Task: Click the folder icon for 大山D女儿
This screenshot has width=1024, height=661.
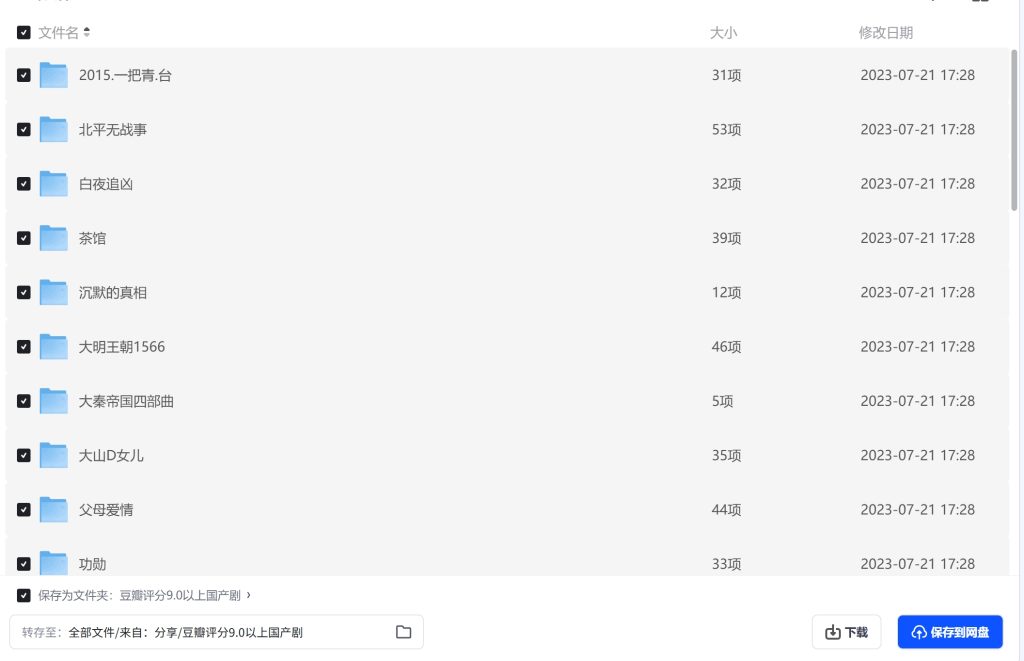Action: (x=54, y=455)
